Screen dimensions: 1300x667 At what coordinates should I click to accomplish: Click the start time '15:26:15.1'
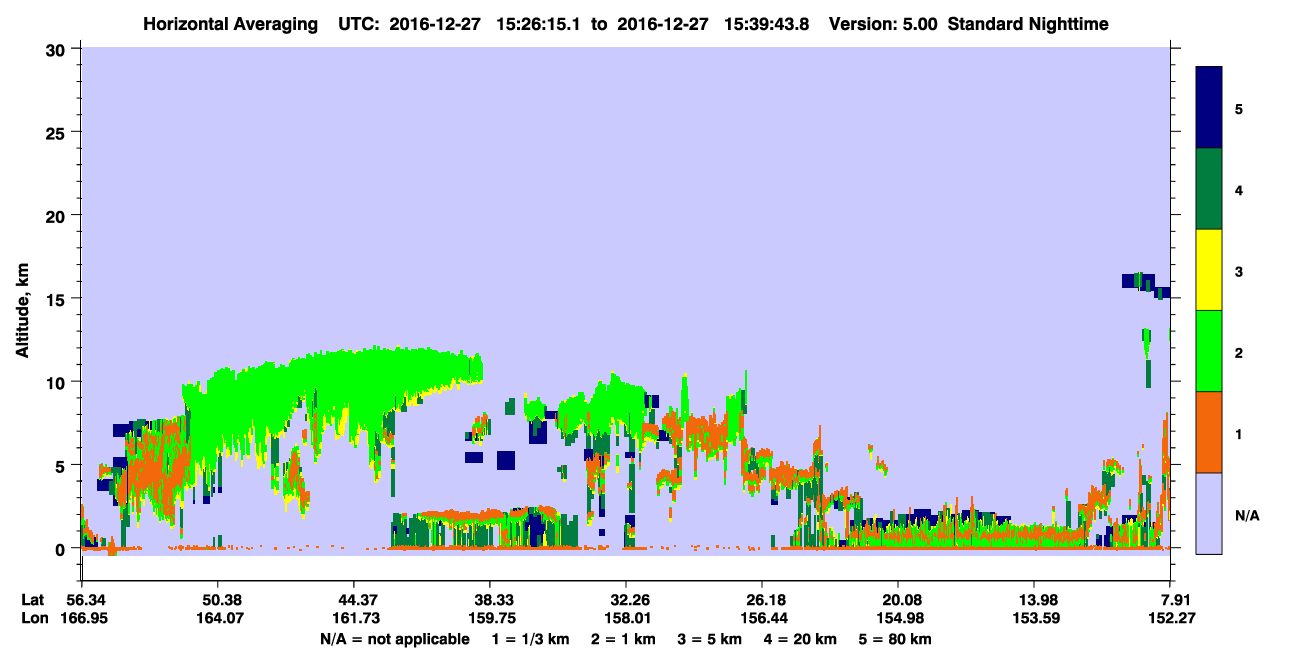pos(538,24)
